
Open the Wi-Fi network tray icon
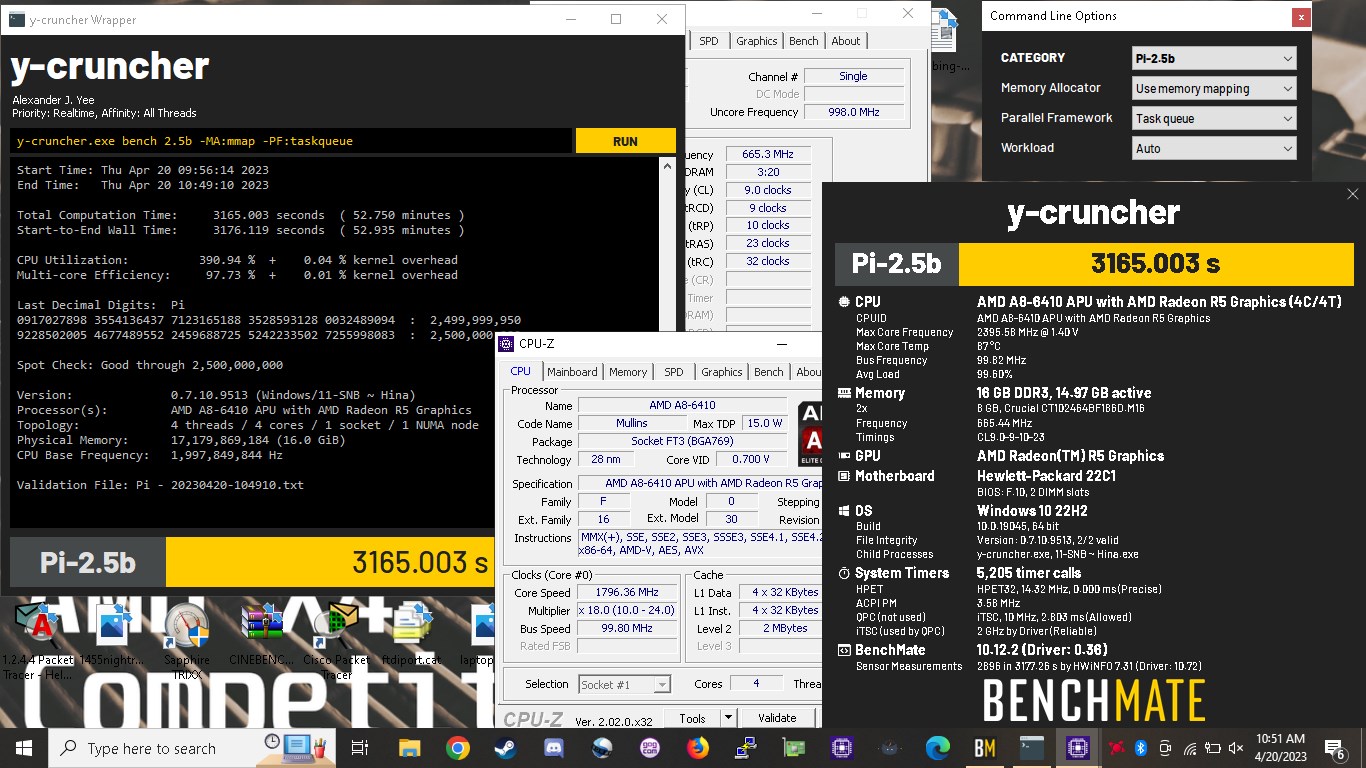point(1189,748)
